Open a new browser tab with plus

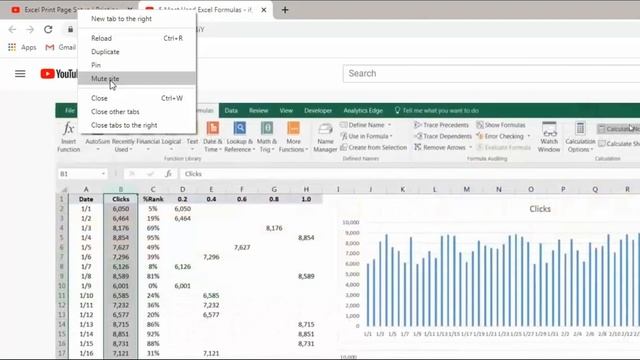[285, 10]
